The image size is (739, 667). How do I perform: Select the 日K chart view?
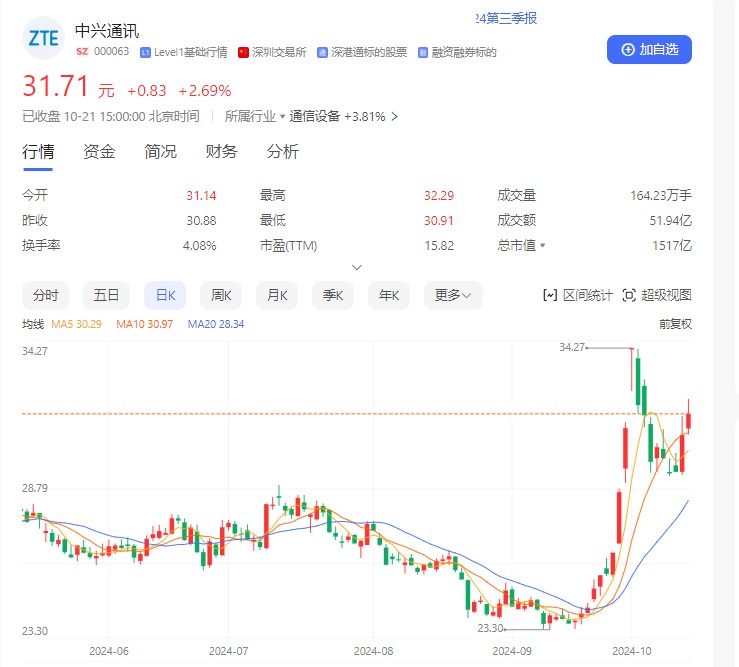point(165,296)
